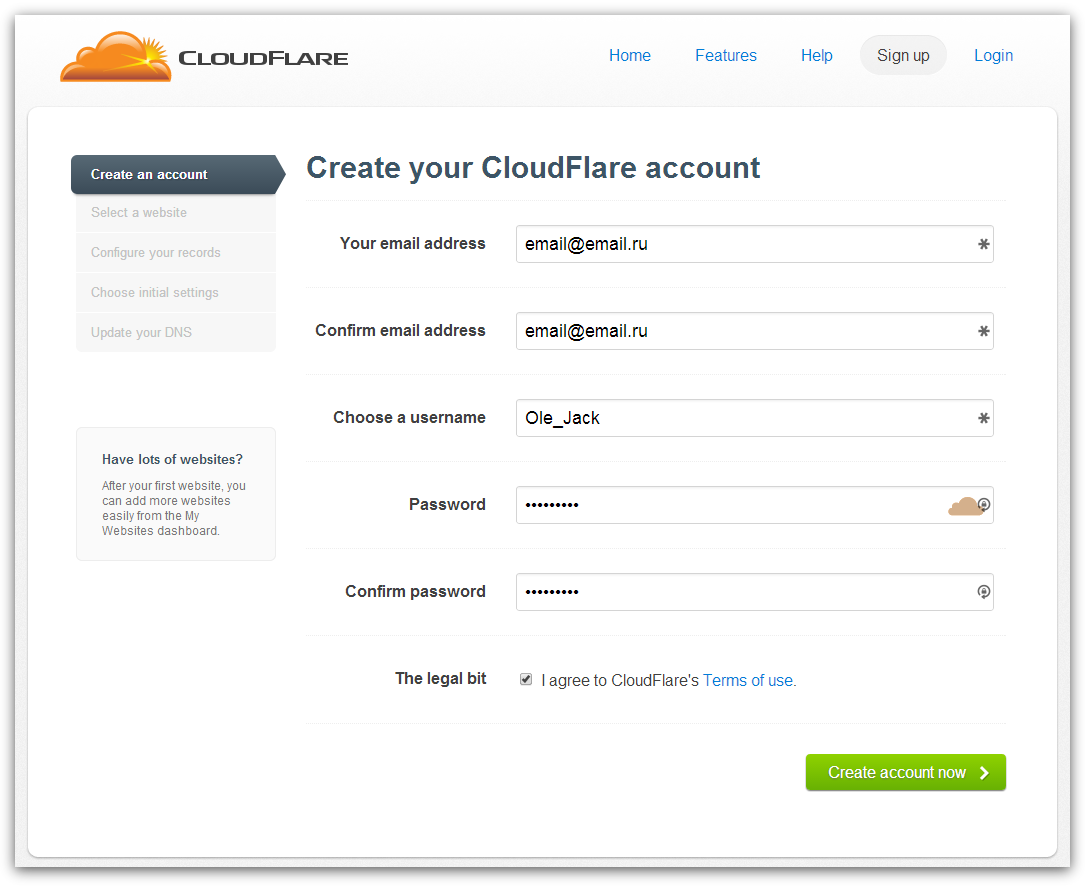Click the Password field label
The image size is (1085, 887).
coord(447,504)
